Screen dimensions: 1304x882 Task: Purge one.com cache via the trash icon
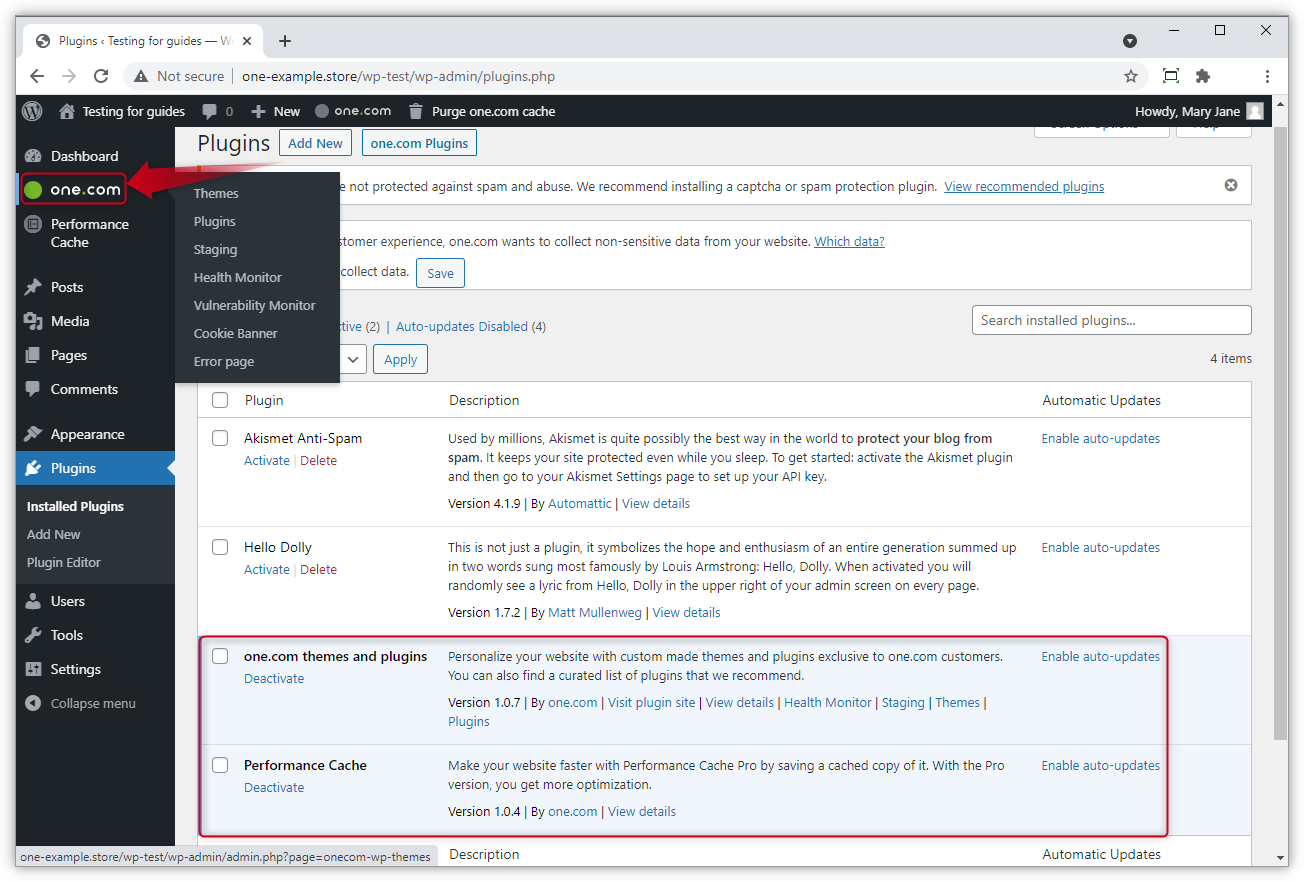[415, 111]
